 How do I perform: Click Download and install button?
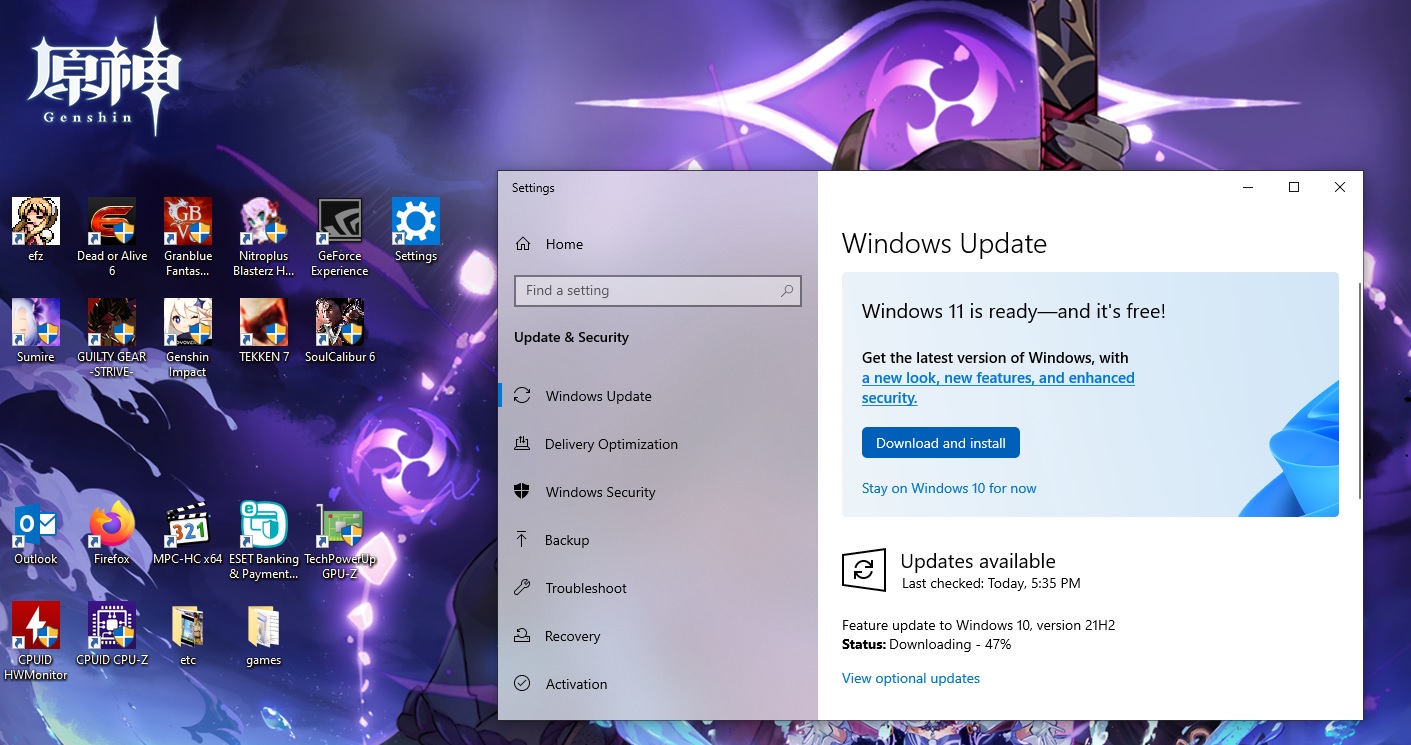pyautogui.click(x=941, y=443)
